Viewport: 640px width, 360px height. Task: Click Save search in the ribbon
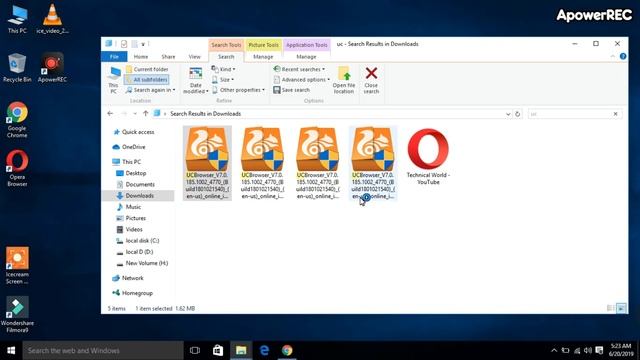click(291, 90)
